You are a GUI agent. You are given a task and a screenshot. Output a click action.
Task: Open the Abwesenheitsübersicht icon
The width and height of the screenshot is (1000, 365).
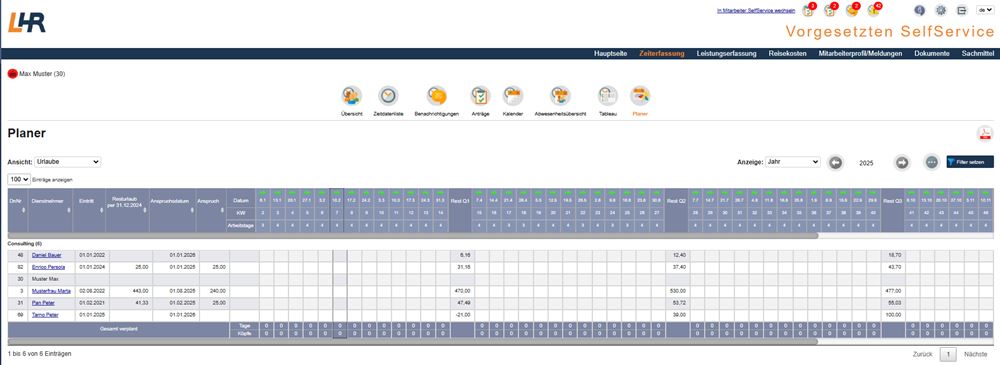561,96
